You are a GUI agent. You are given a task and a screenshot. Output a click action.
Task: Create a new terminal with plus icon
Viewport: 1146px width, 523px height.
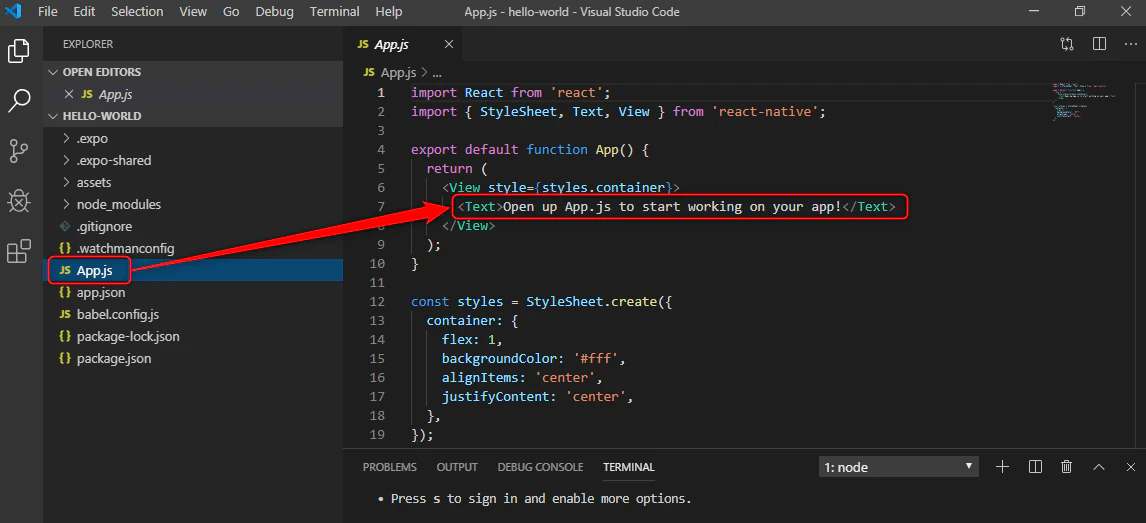1003,467
